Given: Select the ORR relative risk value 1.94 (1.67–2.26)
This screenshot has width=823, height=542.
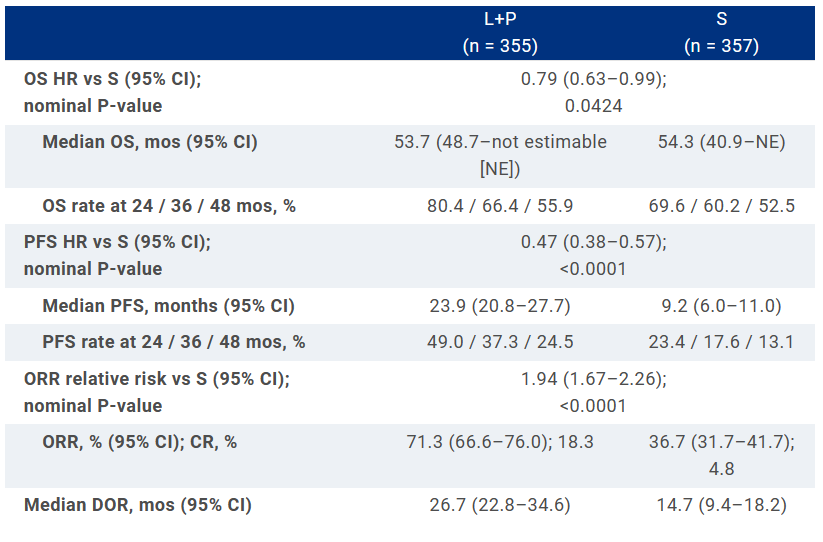Looking at the screenshot, I should click(593, 380).
